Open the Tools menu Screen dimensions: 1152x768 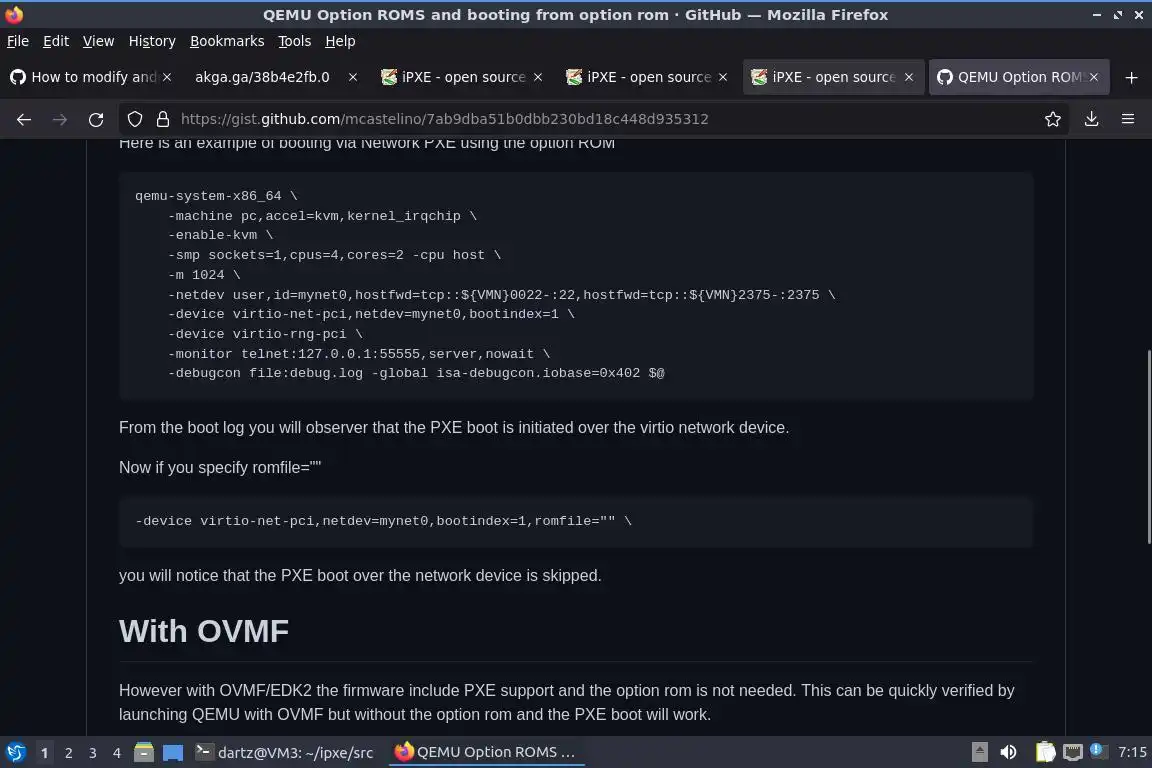pyautogui.click(x=295, y=41)
